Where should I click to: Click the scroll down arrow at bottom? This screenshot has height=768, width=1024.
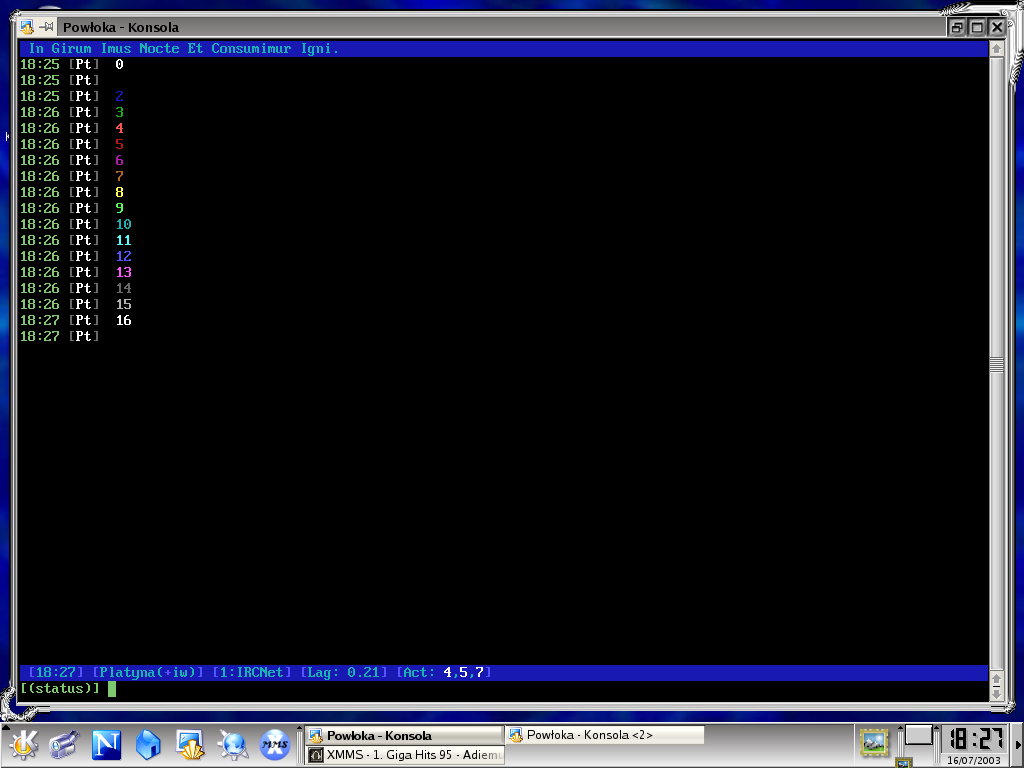pyautogui.click(x=996, y=695)
